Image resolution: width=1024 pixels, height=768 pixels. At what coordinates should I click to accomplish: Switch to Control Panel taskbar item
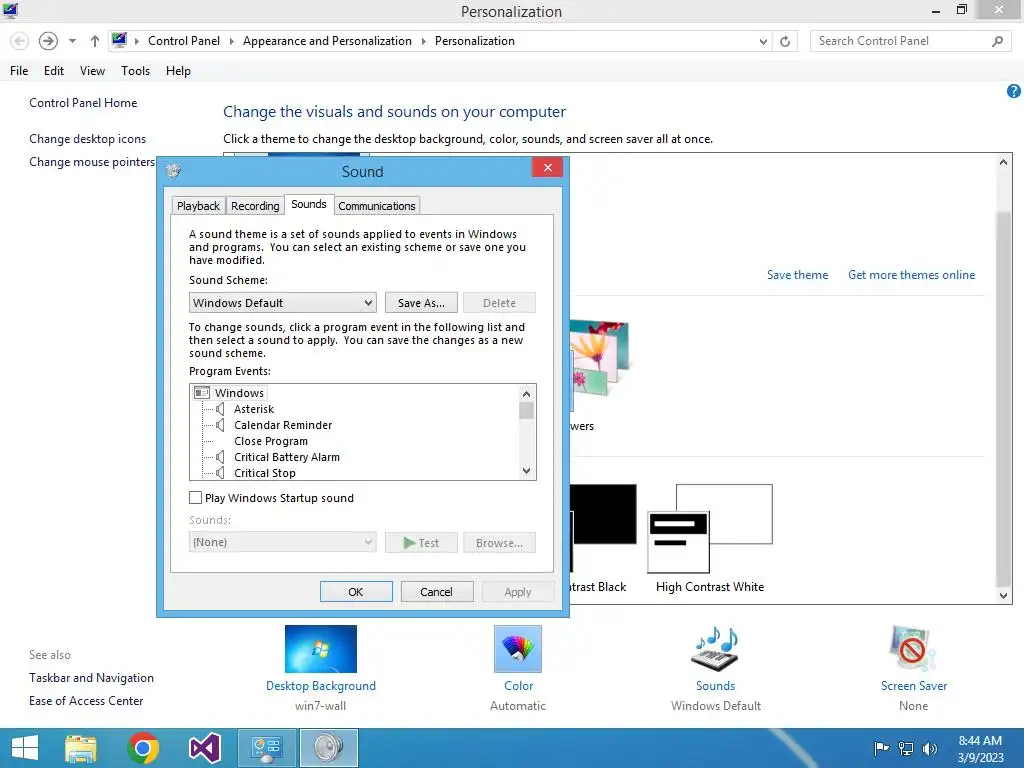[266, 748]
